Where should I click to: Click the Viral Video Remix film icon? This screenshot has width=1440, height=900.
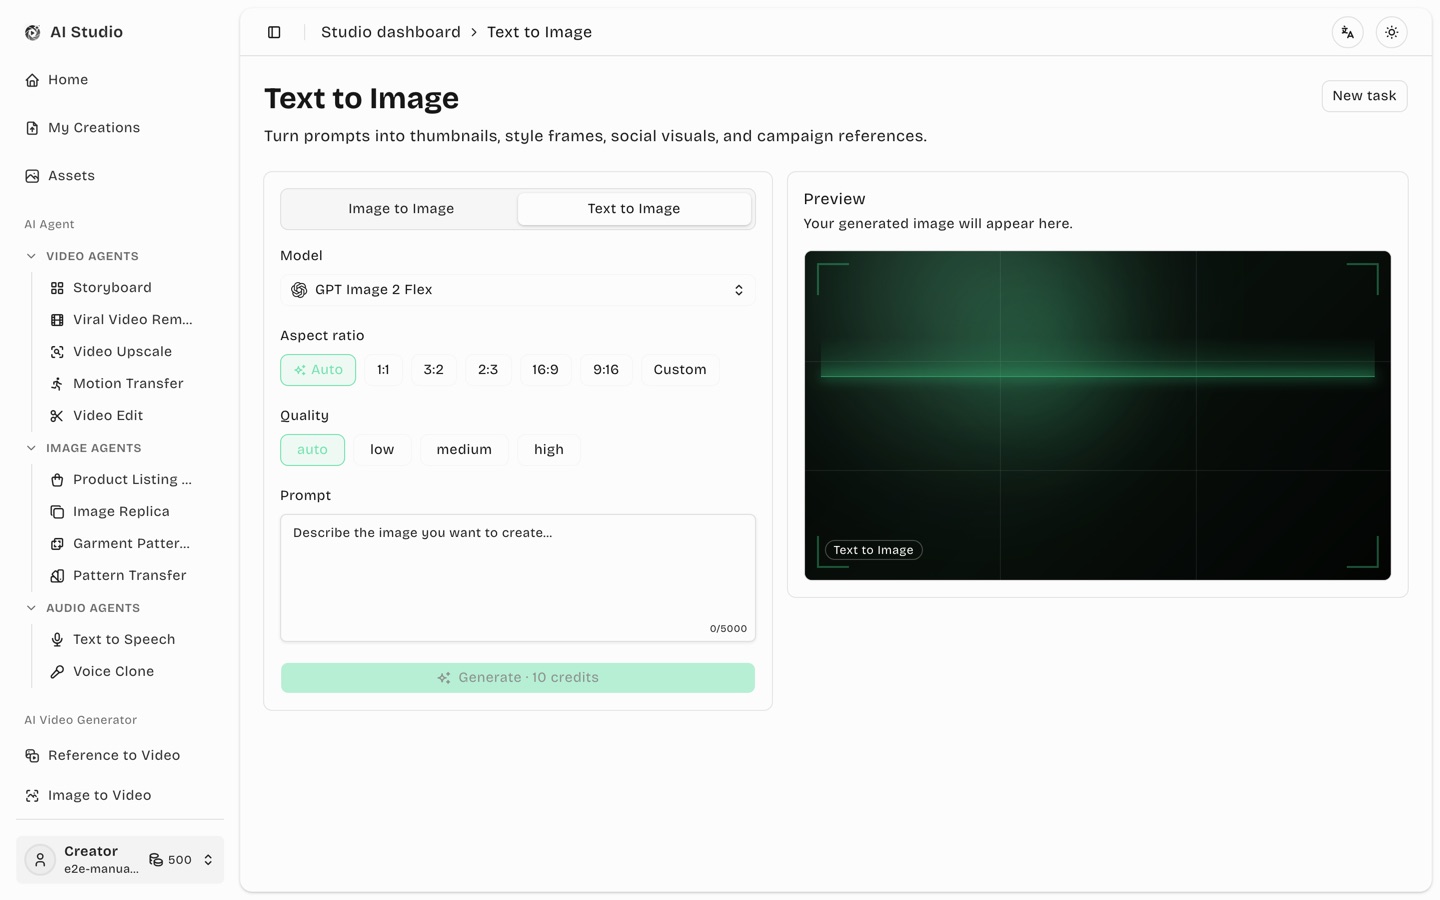pyautogui.click(x=57, y=320)
